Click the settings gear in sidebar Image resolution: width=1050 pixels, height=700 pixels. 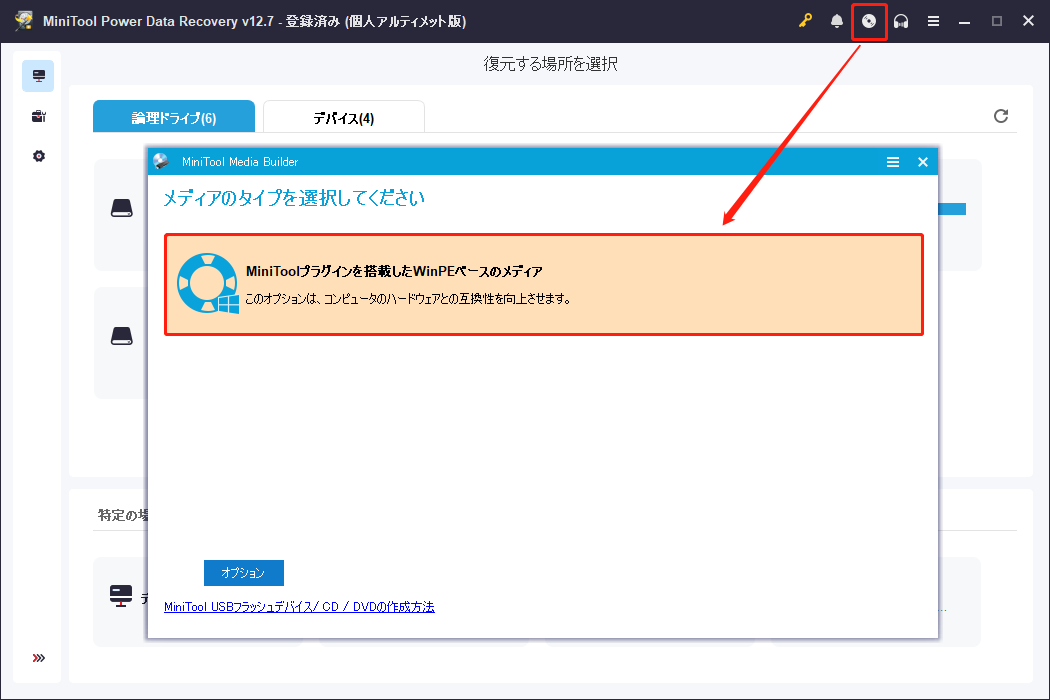[x=38, y=155]
